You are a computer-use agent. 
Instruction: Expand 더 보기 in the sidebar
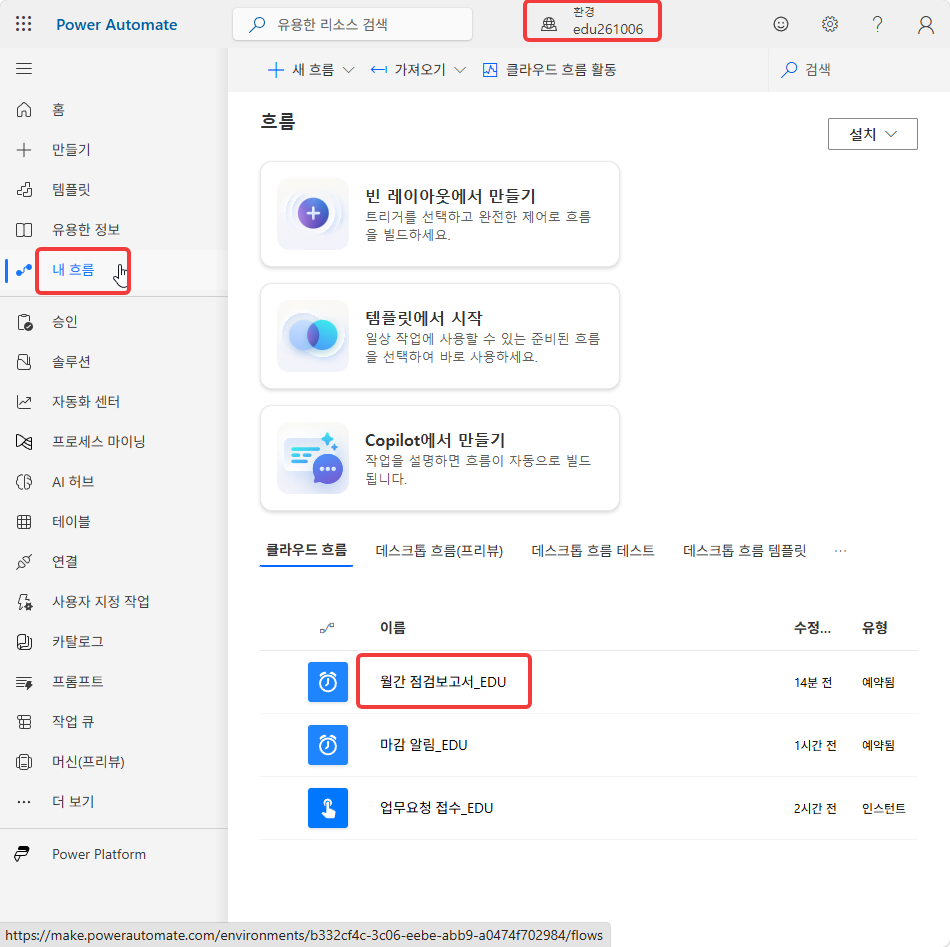(x=73, y=802)
